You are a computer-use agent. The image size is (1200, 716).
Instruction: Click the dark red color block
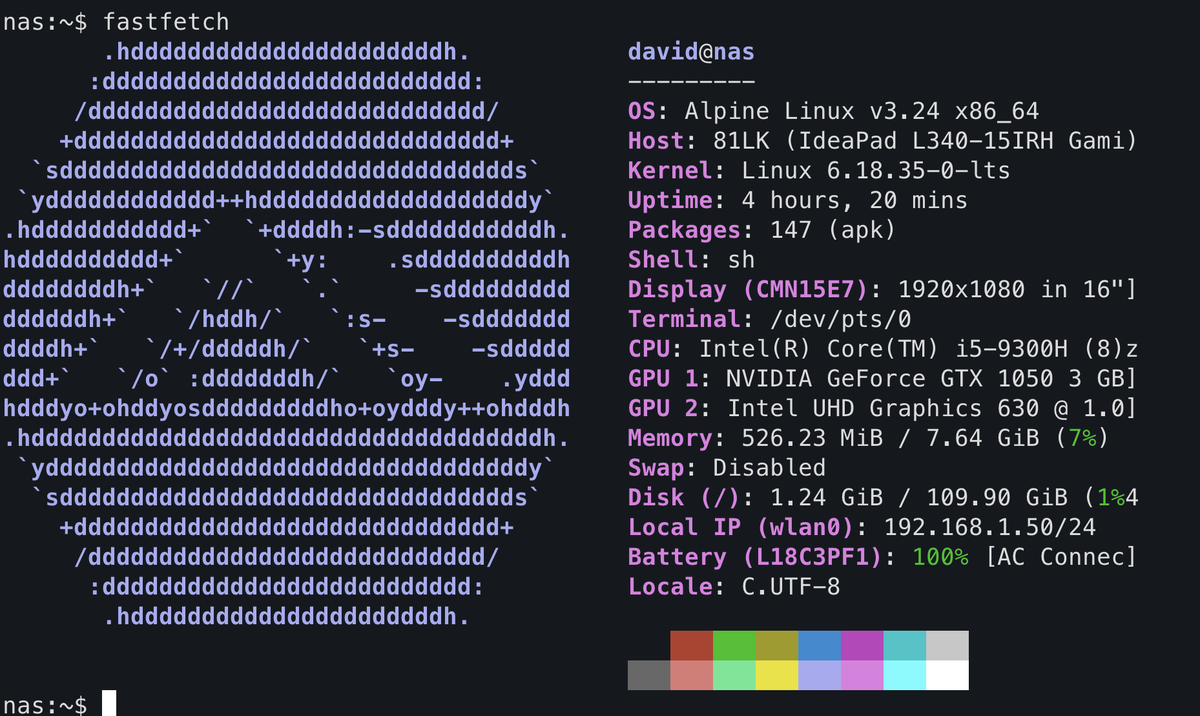[692, 645]
